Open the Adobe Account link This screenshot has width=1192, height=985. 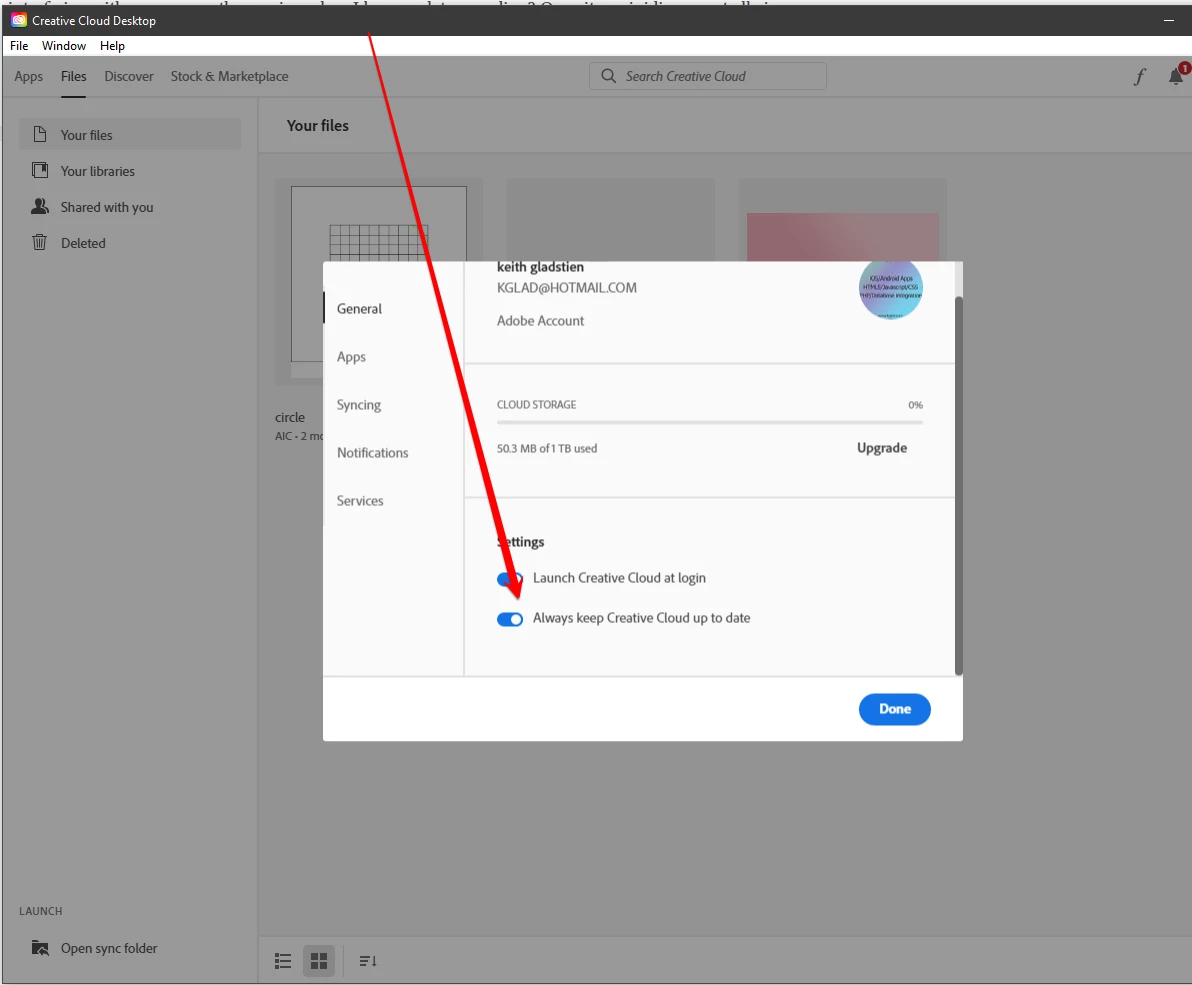pos(541,321)
